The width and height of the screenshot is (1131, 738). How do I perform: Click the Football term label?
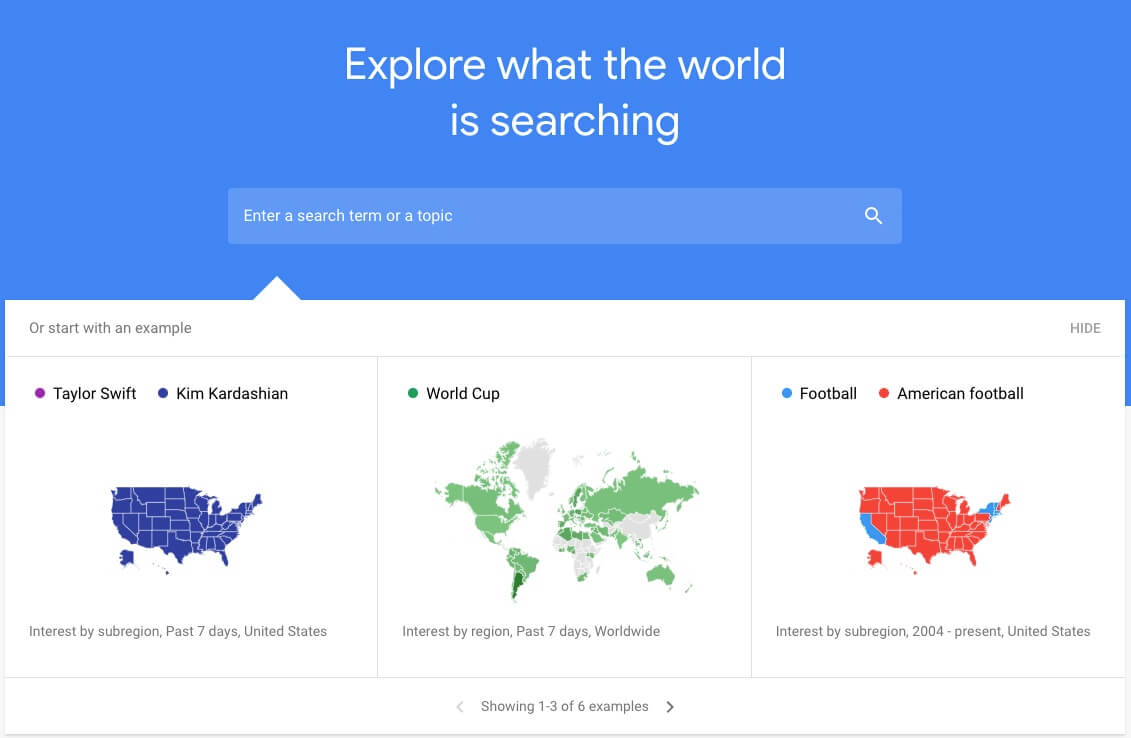point(828,394)
